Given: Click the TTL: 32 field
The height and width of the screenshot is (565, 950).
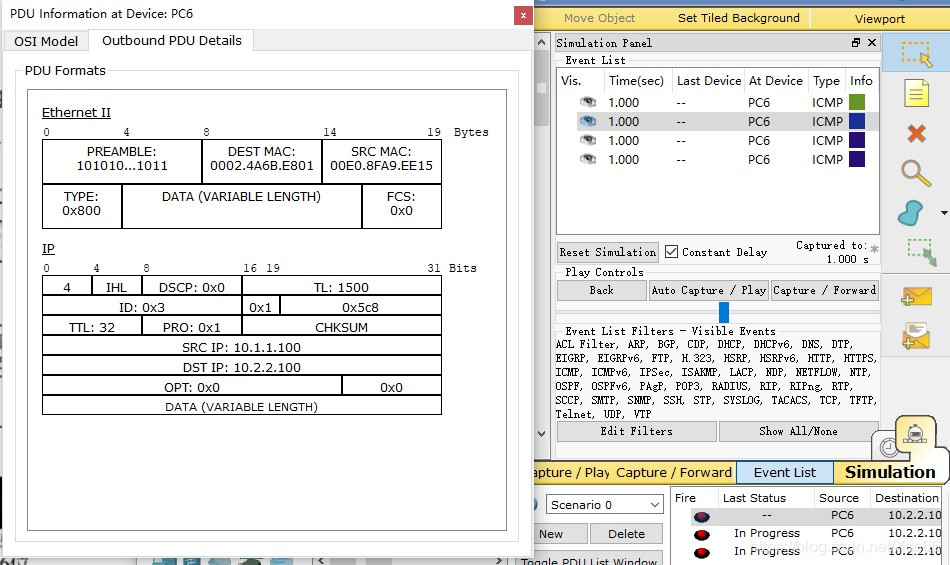Looking at the screenshot, I should point(92,327).
